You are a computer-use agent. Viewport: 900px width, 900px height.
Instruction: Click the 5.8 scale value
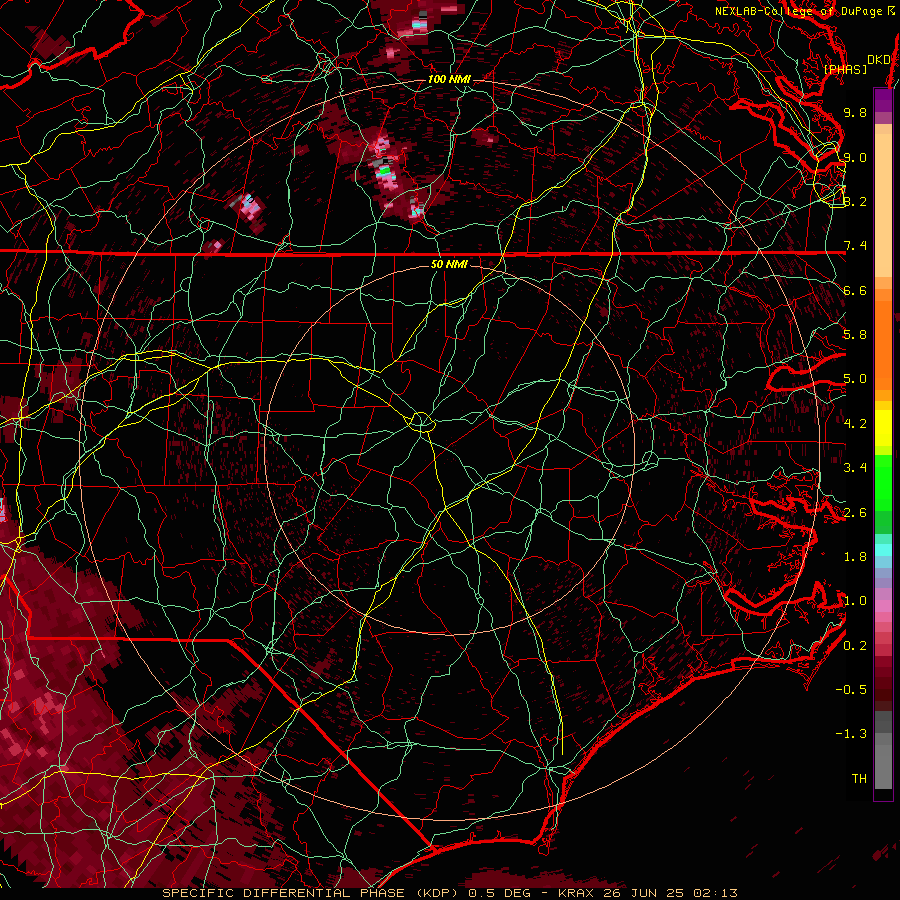click(855, 335)
